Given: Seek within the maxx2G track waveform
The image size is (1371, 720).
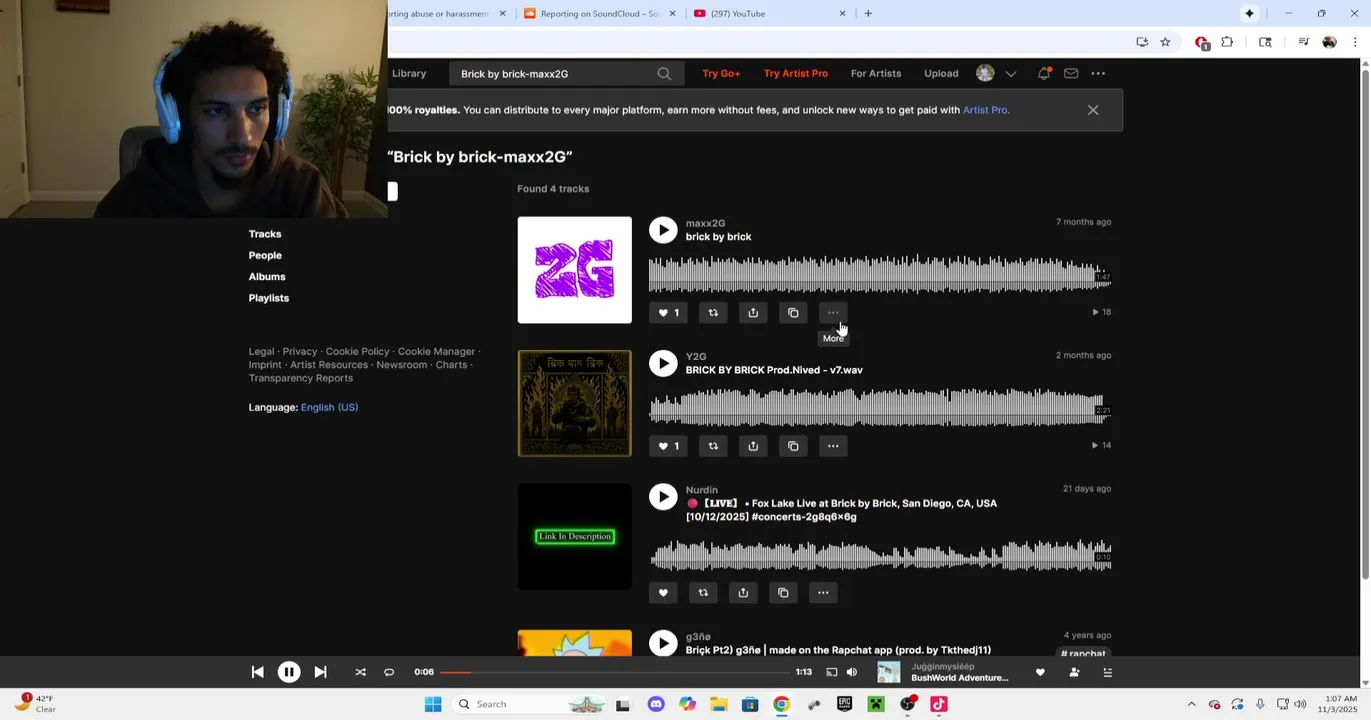Looking at the screenshot, I should pyautogui.click(x=880, y=274).
